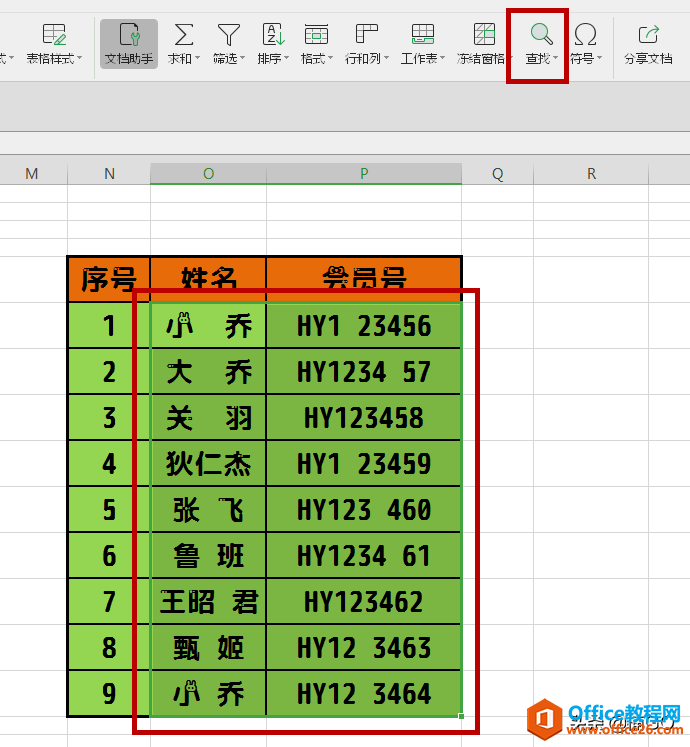Image resolution: width=690 pixels, height=747 pixels.
Task: Click the HY1 23459 cell
Action: tap(364, 464)
